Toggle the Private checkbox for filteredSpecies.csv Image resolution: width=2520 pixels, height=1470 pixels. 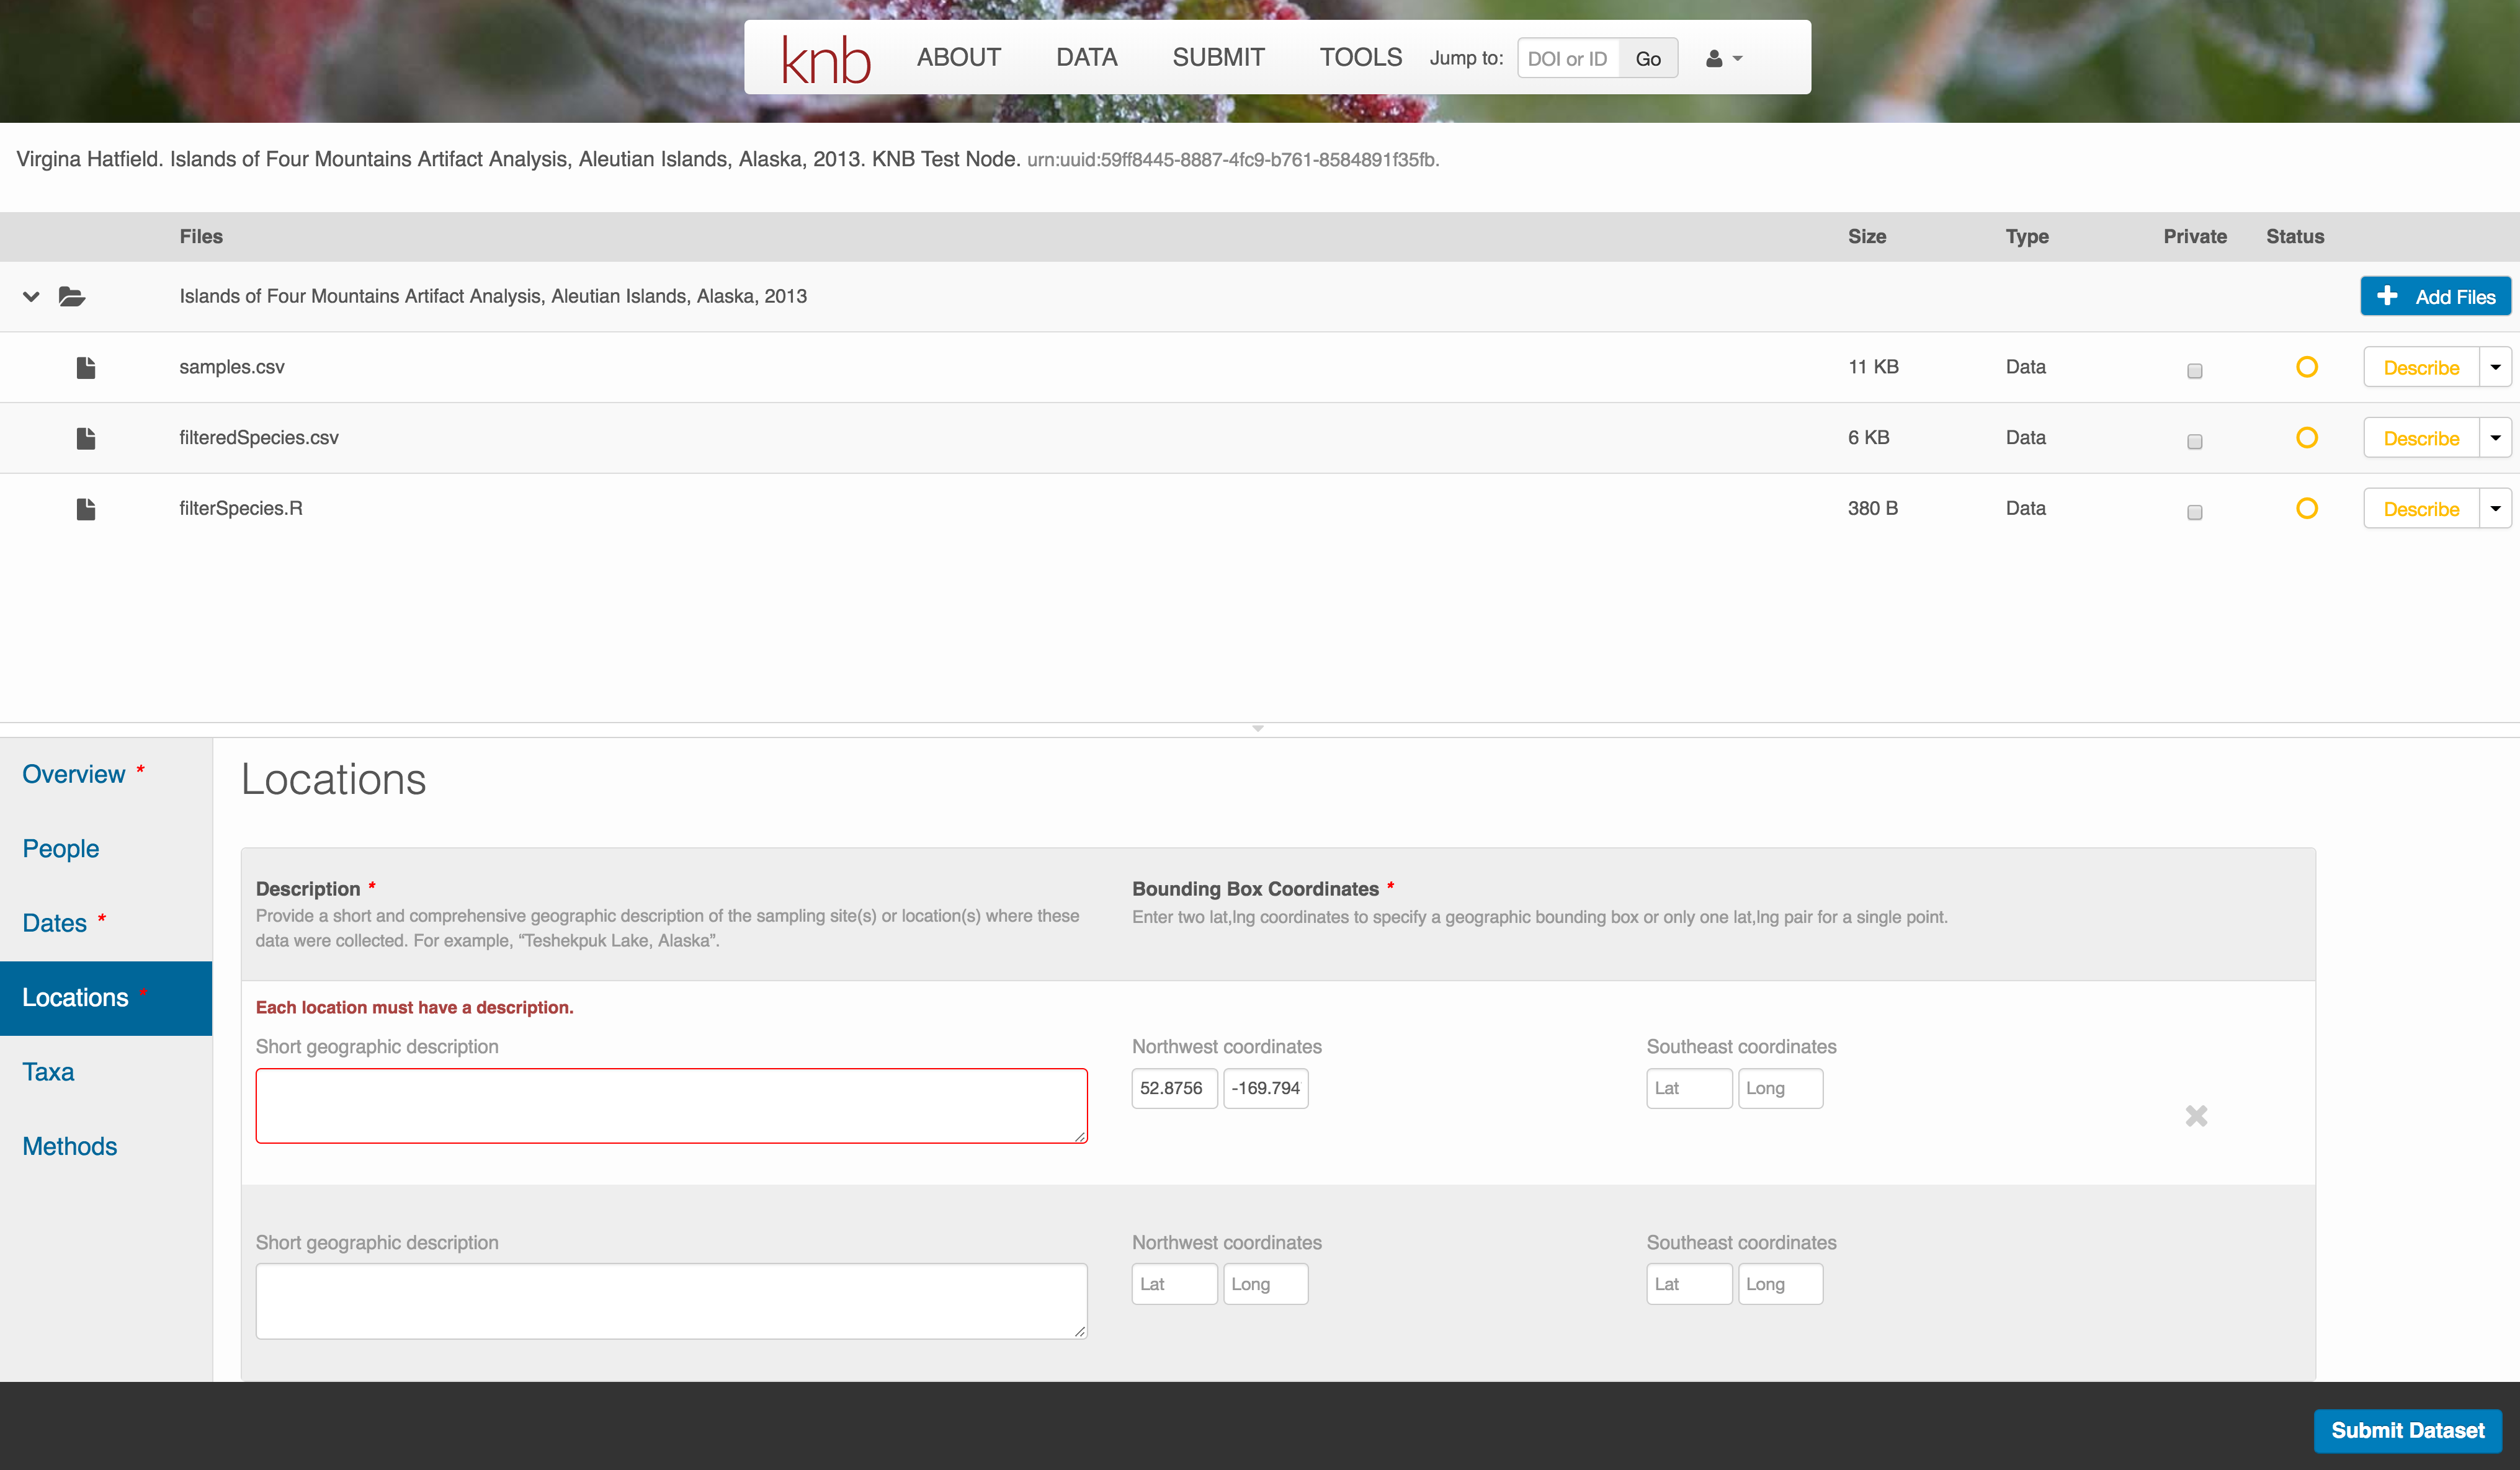pos(2195,442)
